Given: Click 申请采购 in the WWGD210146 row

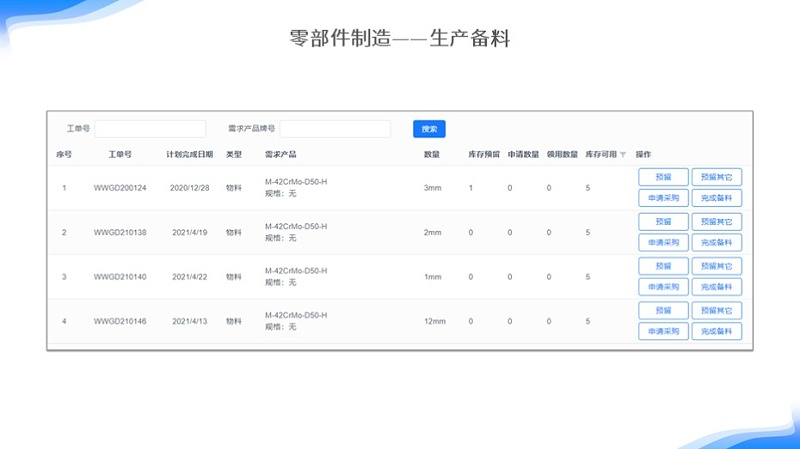Looking at the screenshot, I should click(663, 331).
